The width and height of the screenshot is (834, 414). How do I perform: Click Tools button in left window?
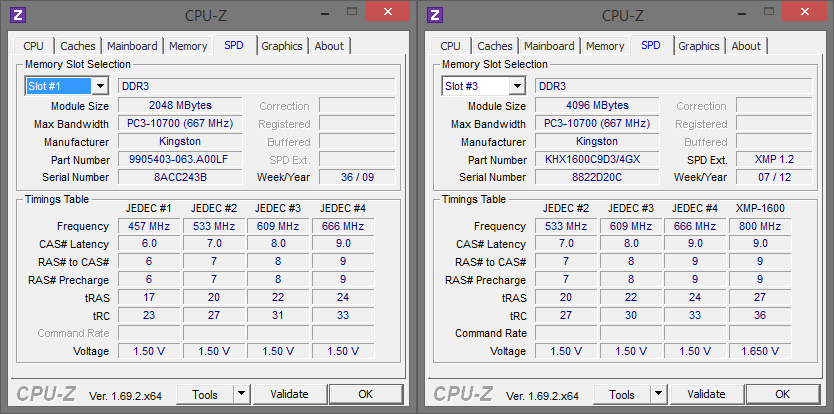[205, 395]
